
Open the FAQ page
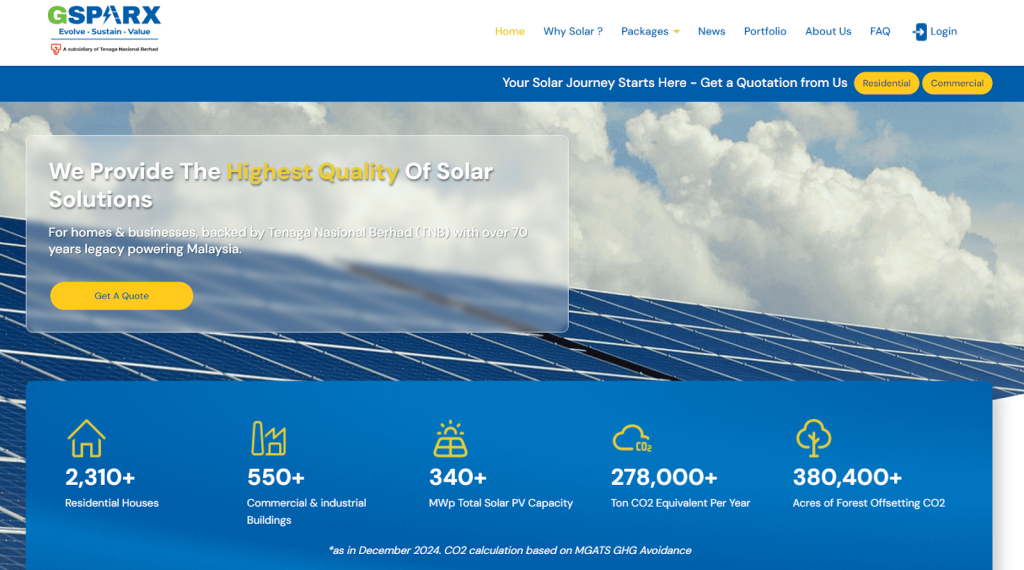[879, 32]
